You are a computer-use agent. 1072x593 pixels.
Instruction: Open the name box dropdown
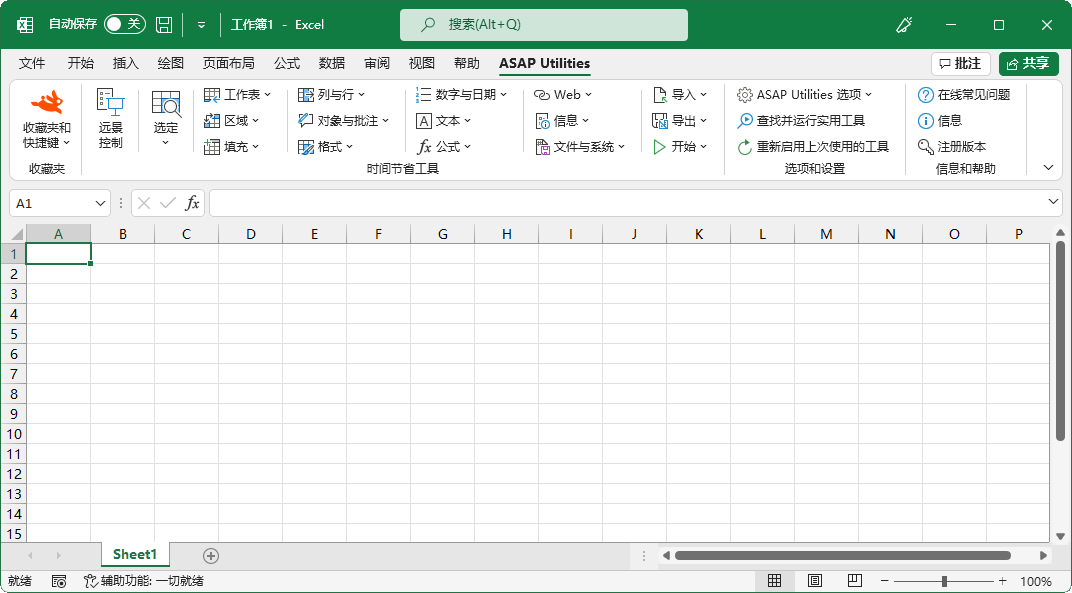point(98,202)
